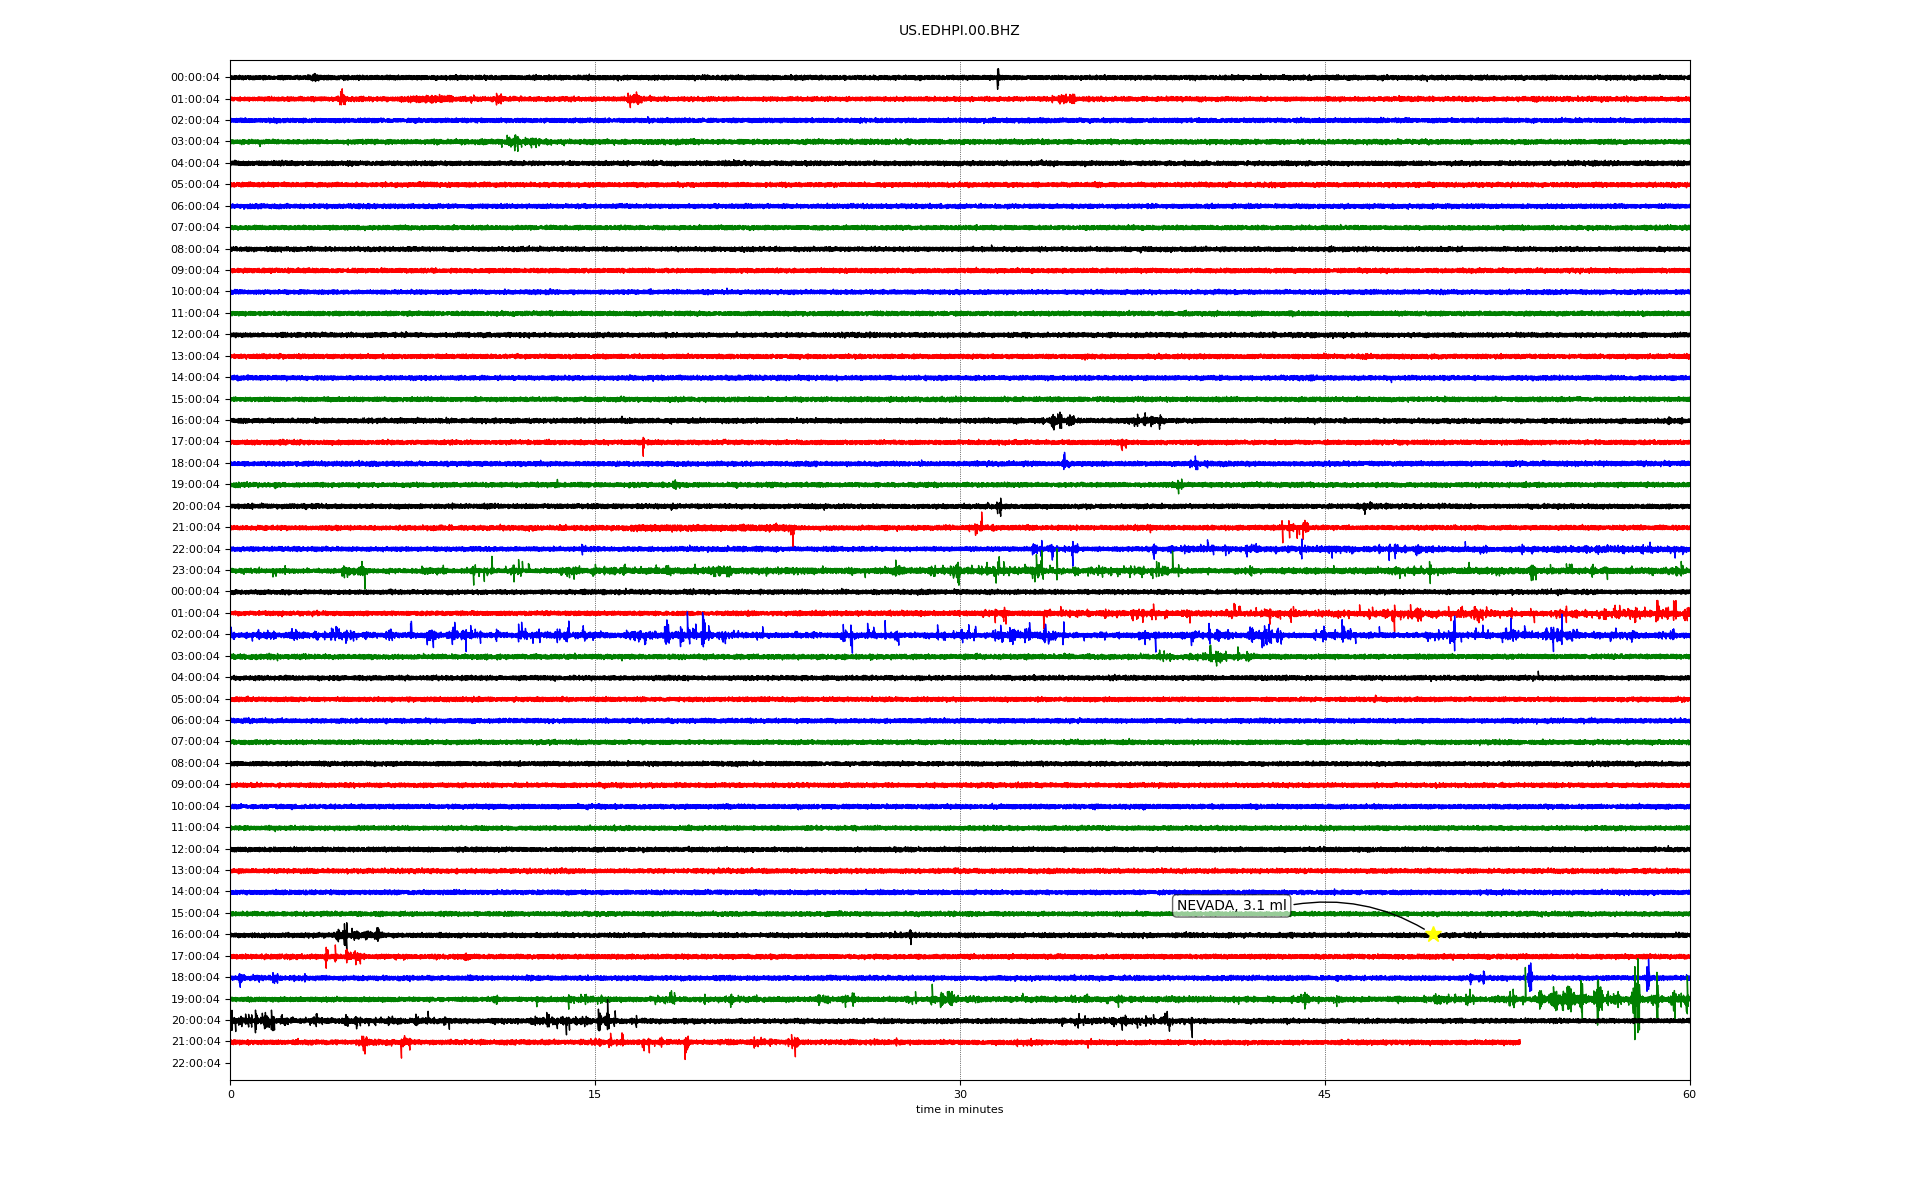Click the right end of the last red trace

tap(1518, 1042)
